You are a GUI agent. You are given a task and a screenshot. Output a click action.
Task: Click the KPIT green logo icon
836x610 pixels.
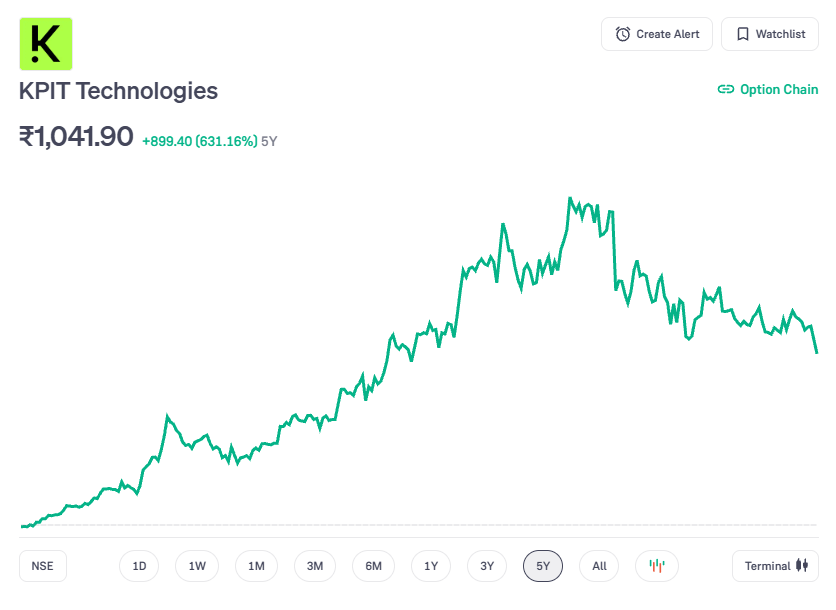[46, 44]
